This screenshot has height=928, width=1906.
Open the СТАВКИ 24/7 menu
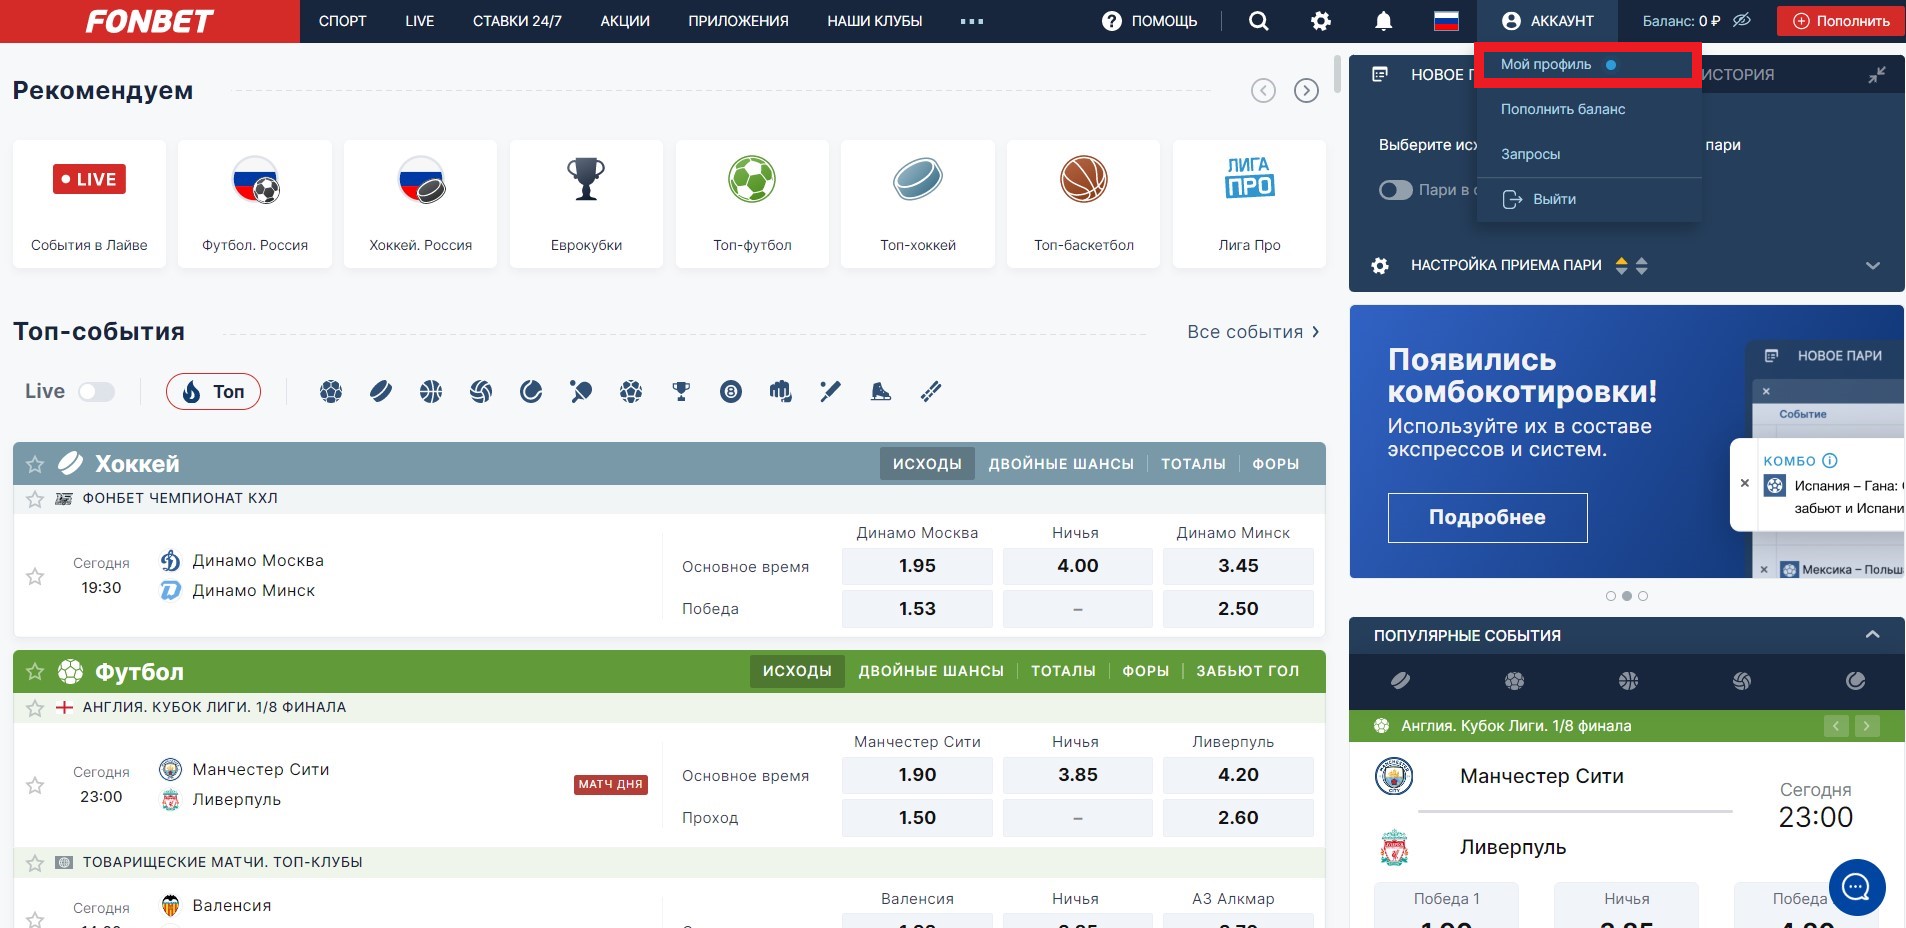click(517, 21)
